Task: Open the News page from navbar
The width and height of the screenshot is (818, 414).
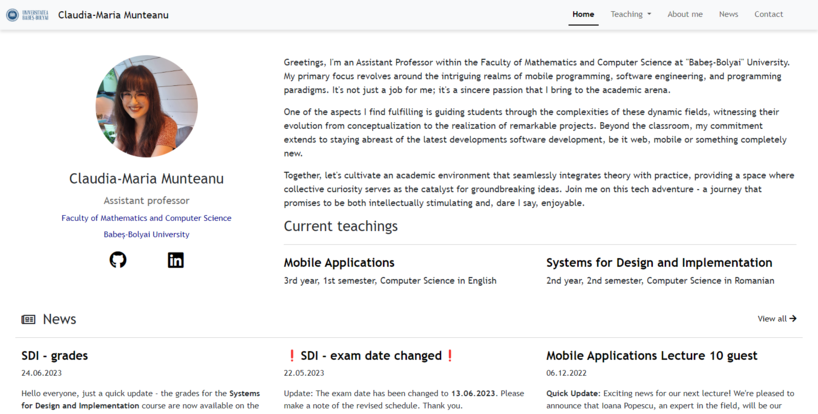Action: click(728, 15)
